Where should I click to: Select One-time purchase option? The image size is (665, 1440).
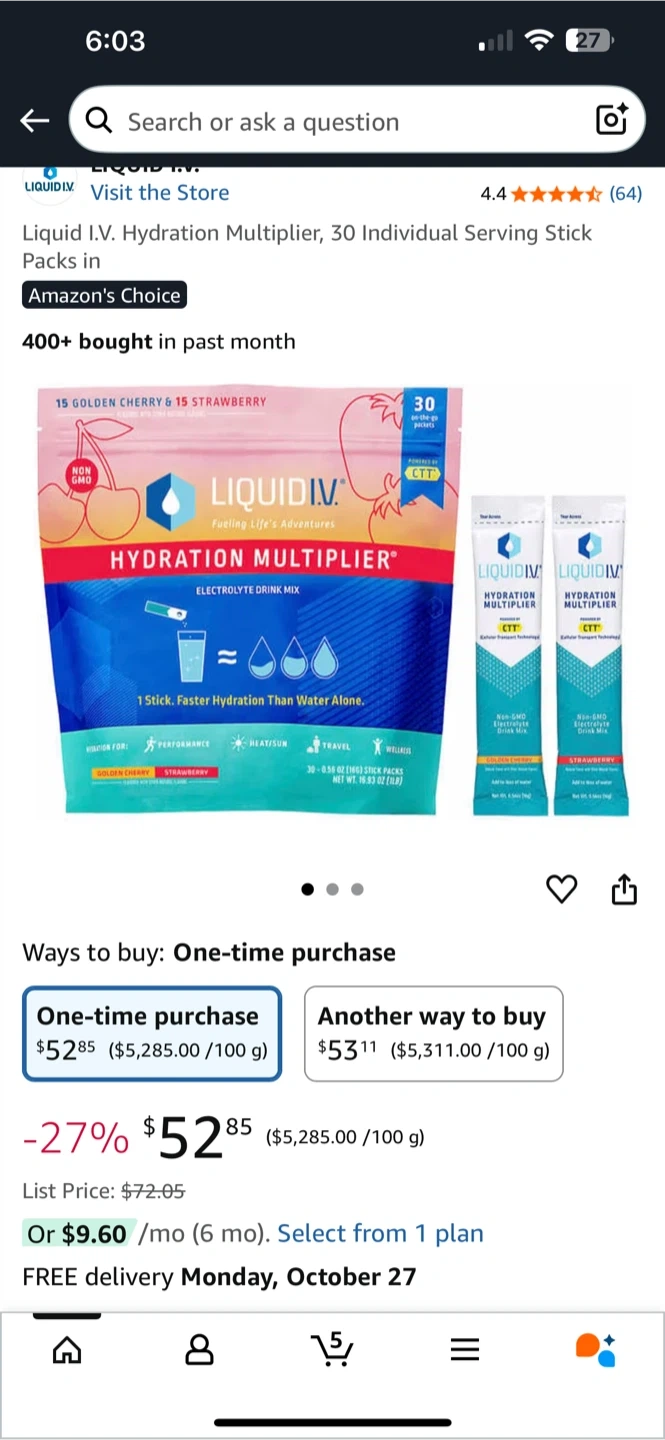[152, 1034]
